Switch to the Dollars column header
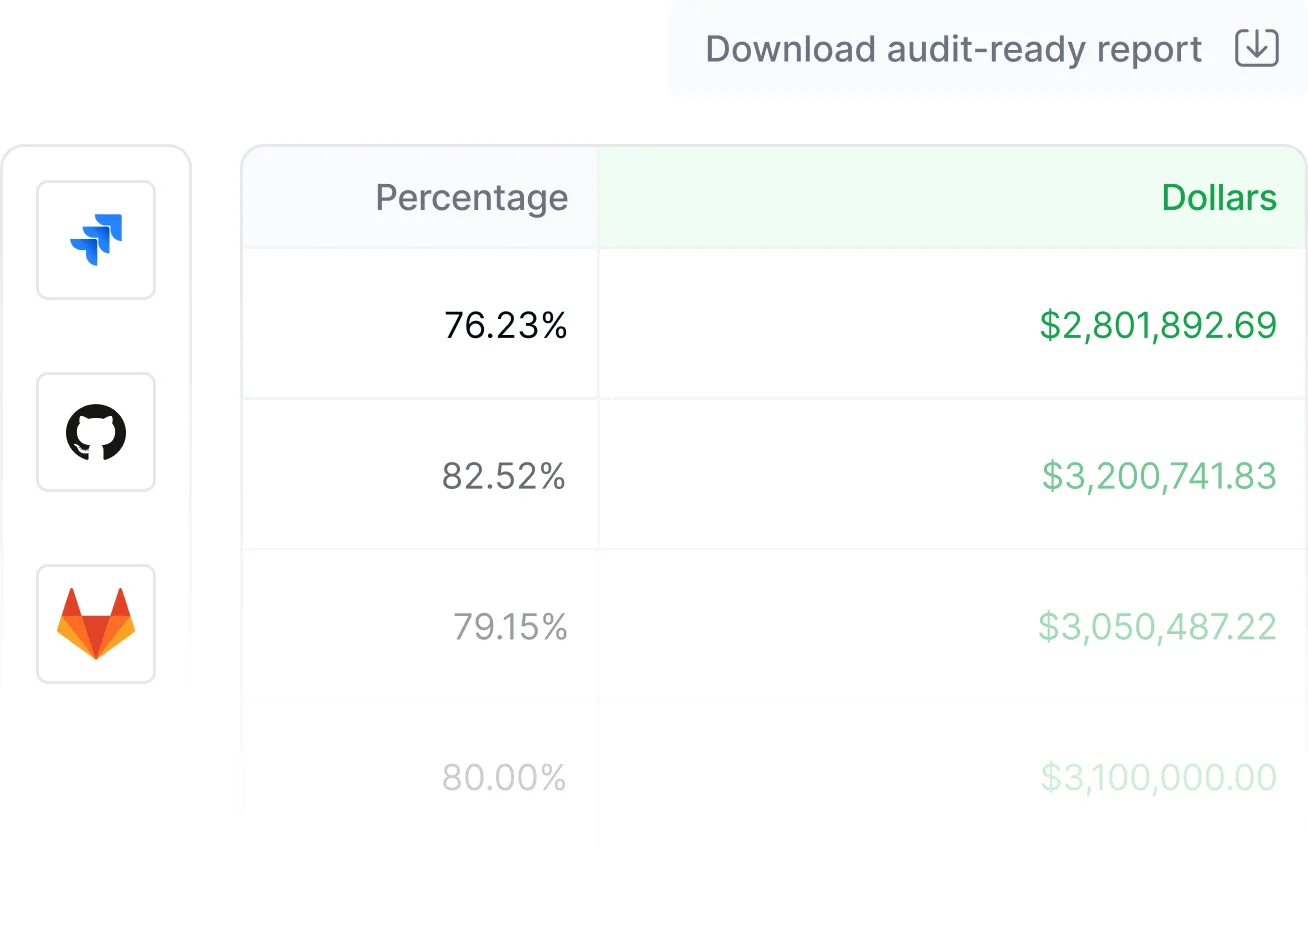The width and height of the screenshot is (1308, 948). [x=1218, y=198]
